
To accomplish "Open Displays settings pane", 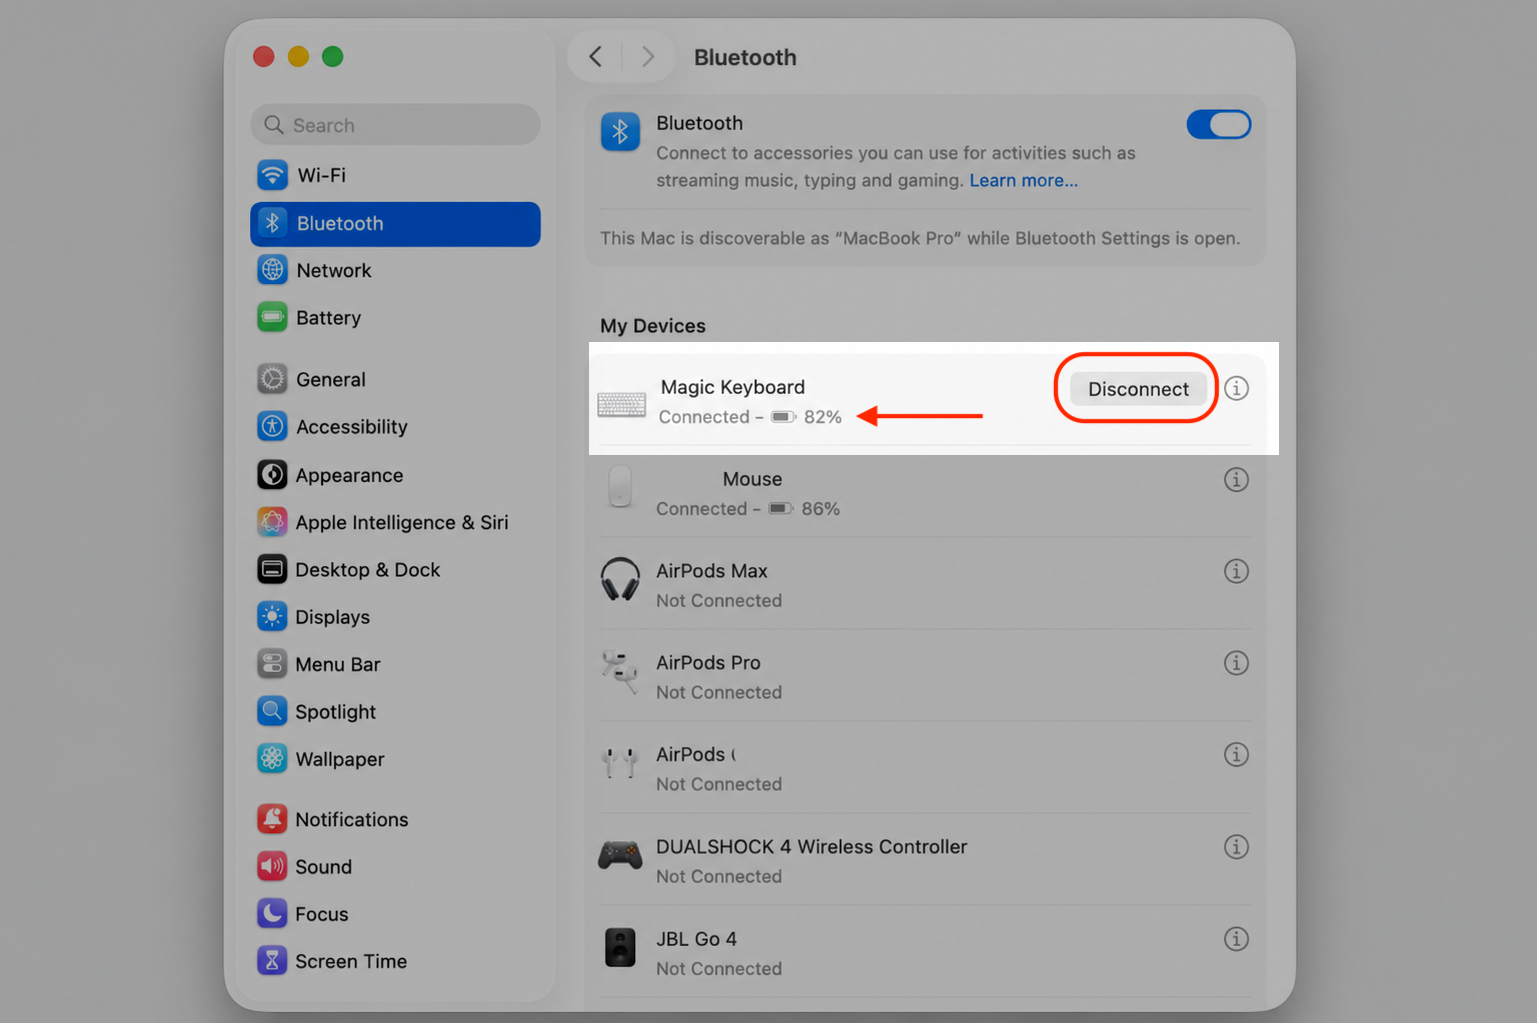I will 395,617.
